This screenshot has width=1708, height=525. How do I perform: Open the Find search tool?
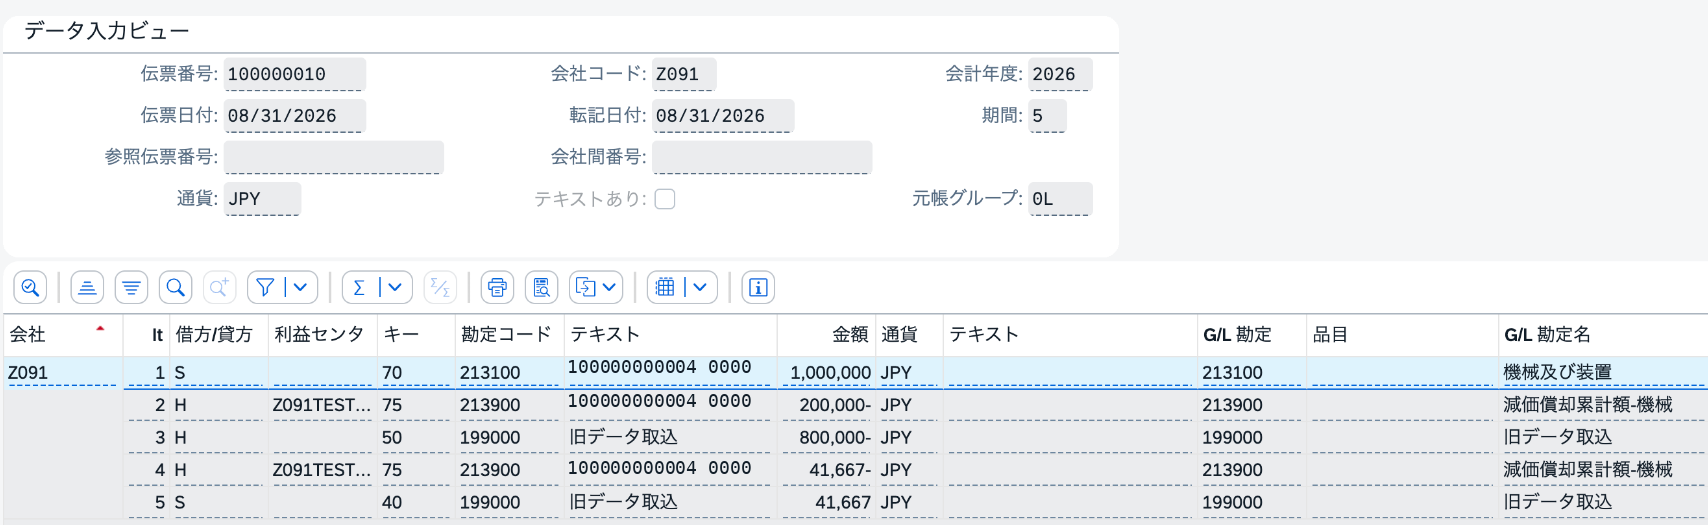point(175,288)
